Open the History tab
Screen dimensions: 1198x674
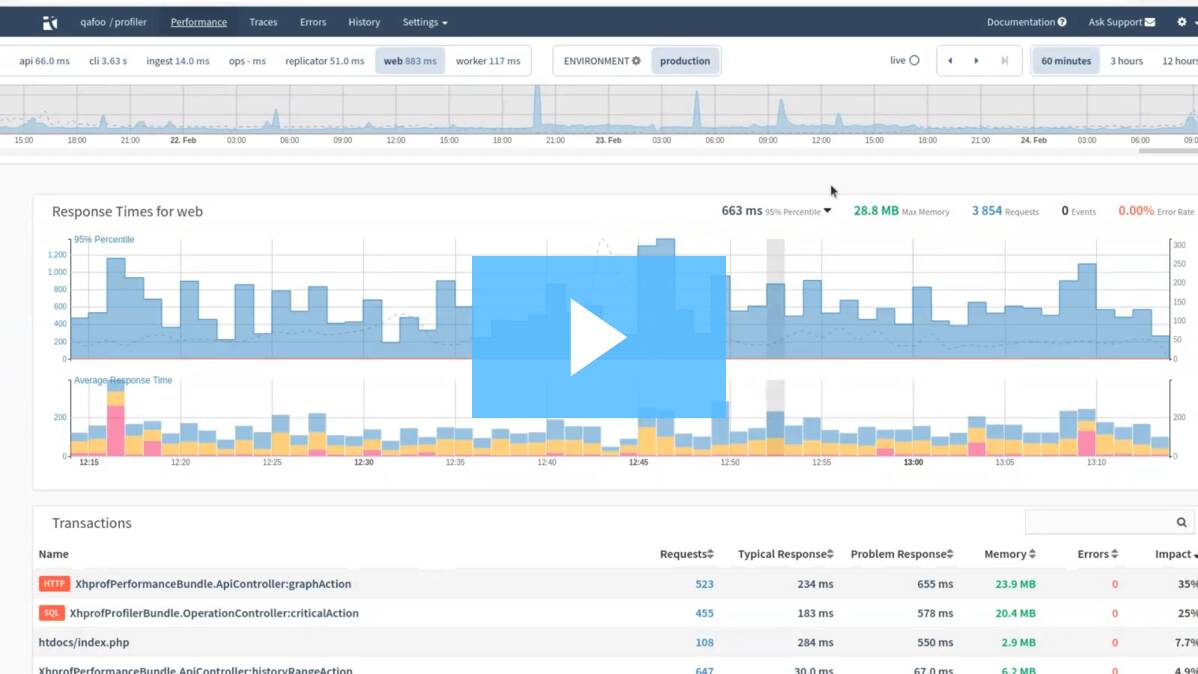click(x=364, y=22)
